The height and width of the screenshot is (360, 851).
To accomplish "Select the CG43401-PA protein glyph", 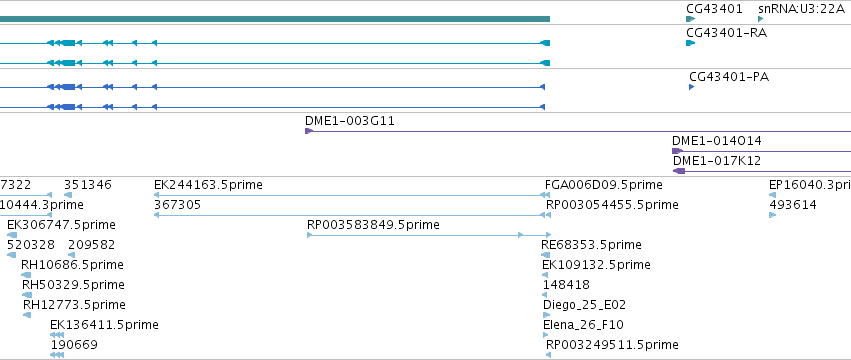I will pos(691,87).
